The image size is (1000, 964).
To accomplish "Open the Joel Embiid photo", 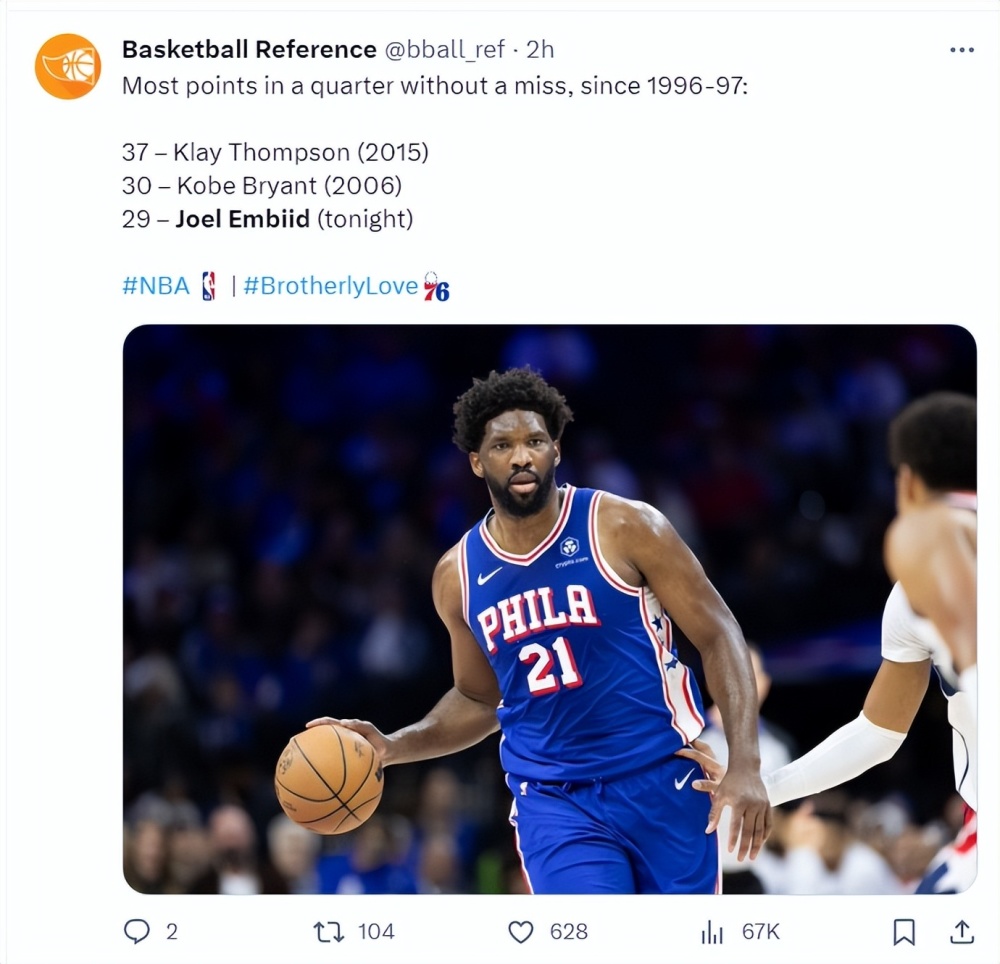I will (549, 609).
